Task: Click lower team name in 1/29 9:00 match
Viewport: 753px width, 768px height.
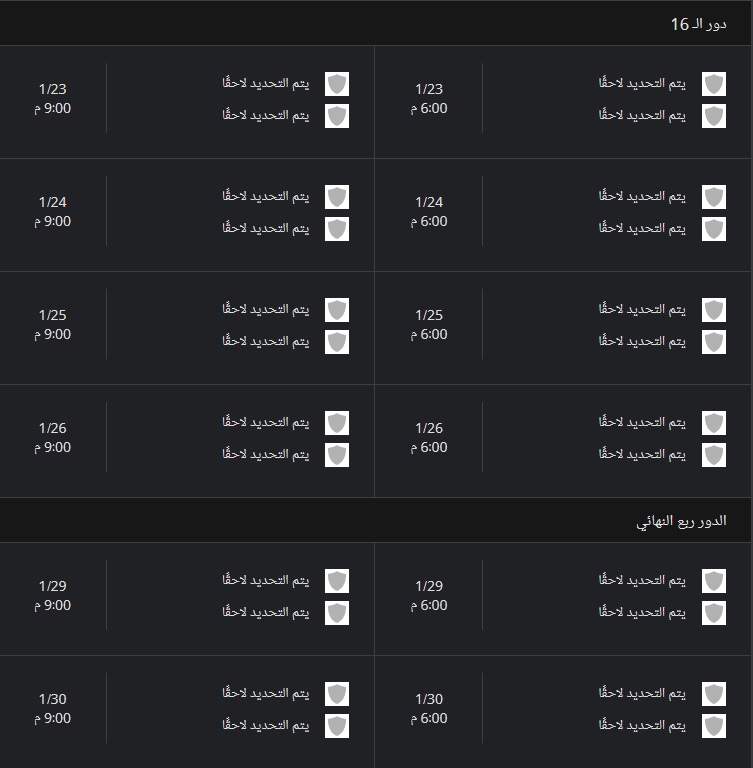Action: [266, 612]
